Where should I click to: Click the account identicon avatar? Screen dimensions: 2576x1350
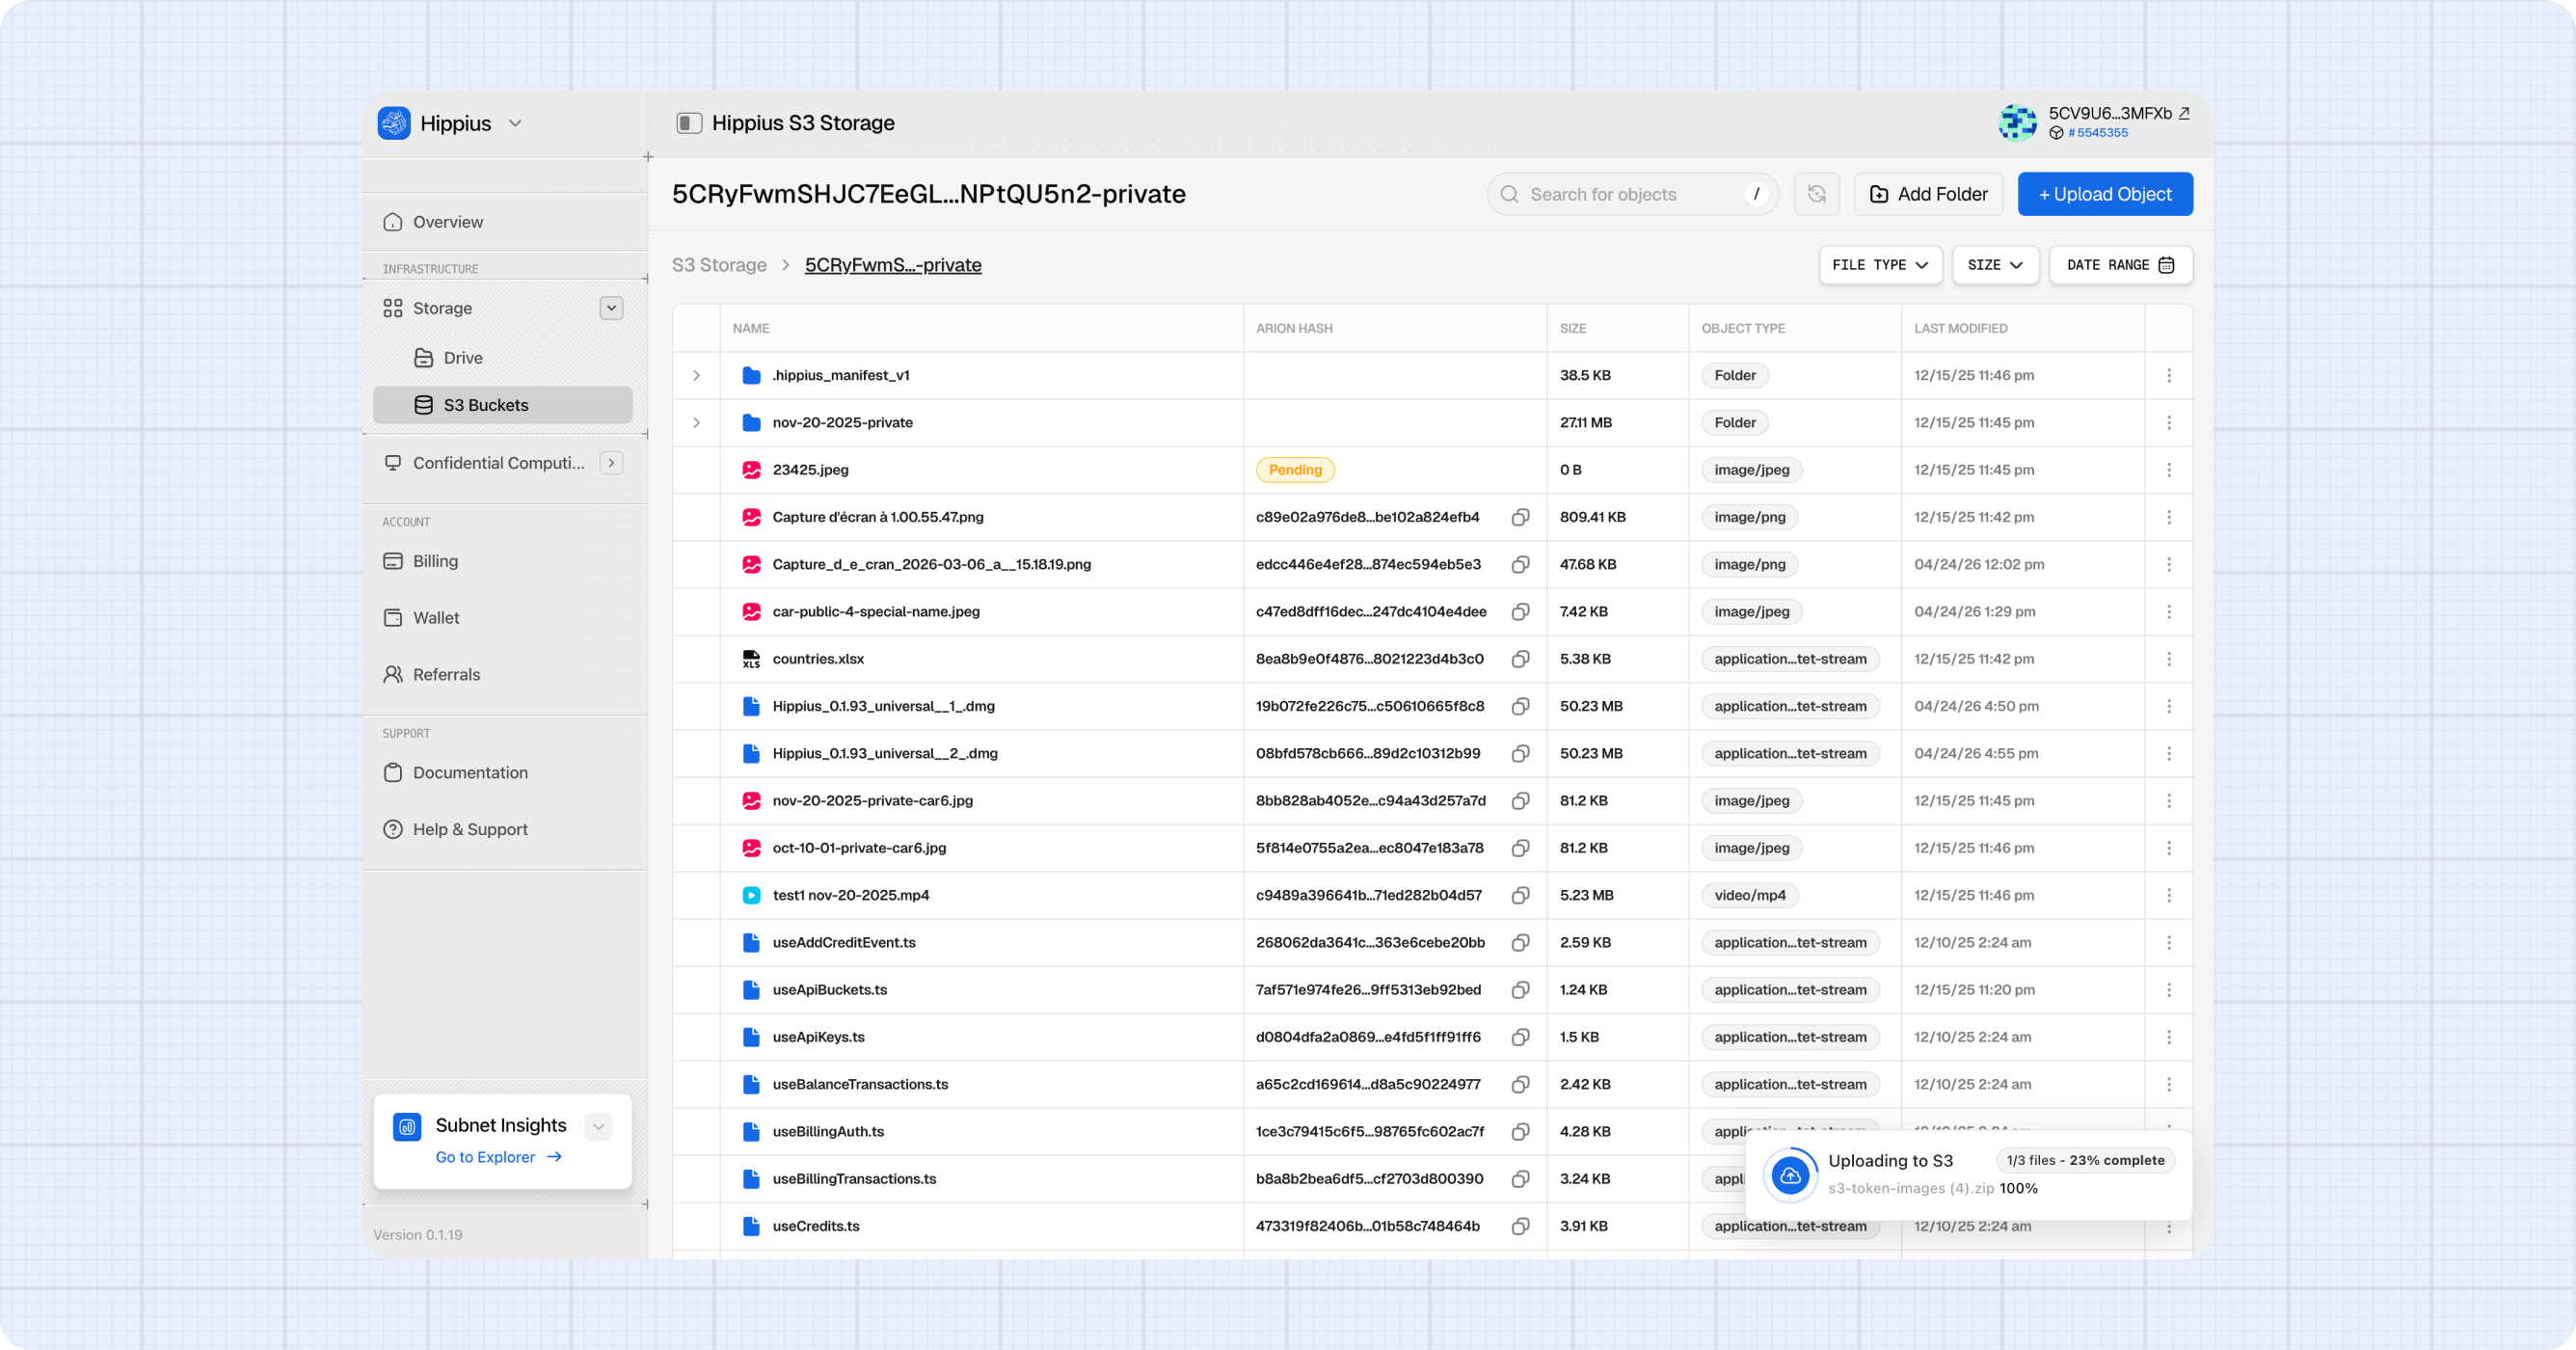pos(2017,123)
